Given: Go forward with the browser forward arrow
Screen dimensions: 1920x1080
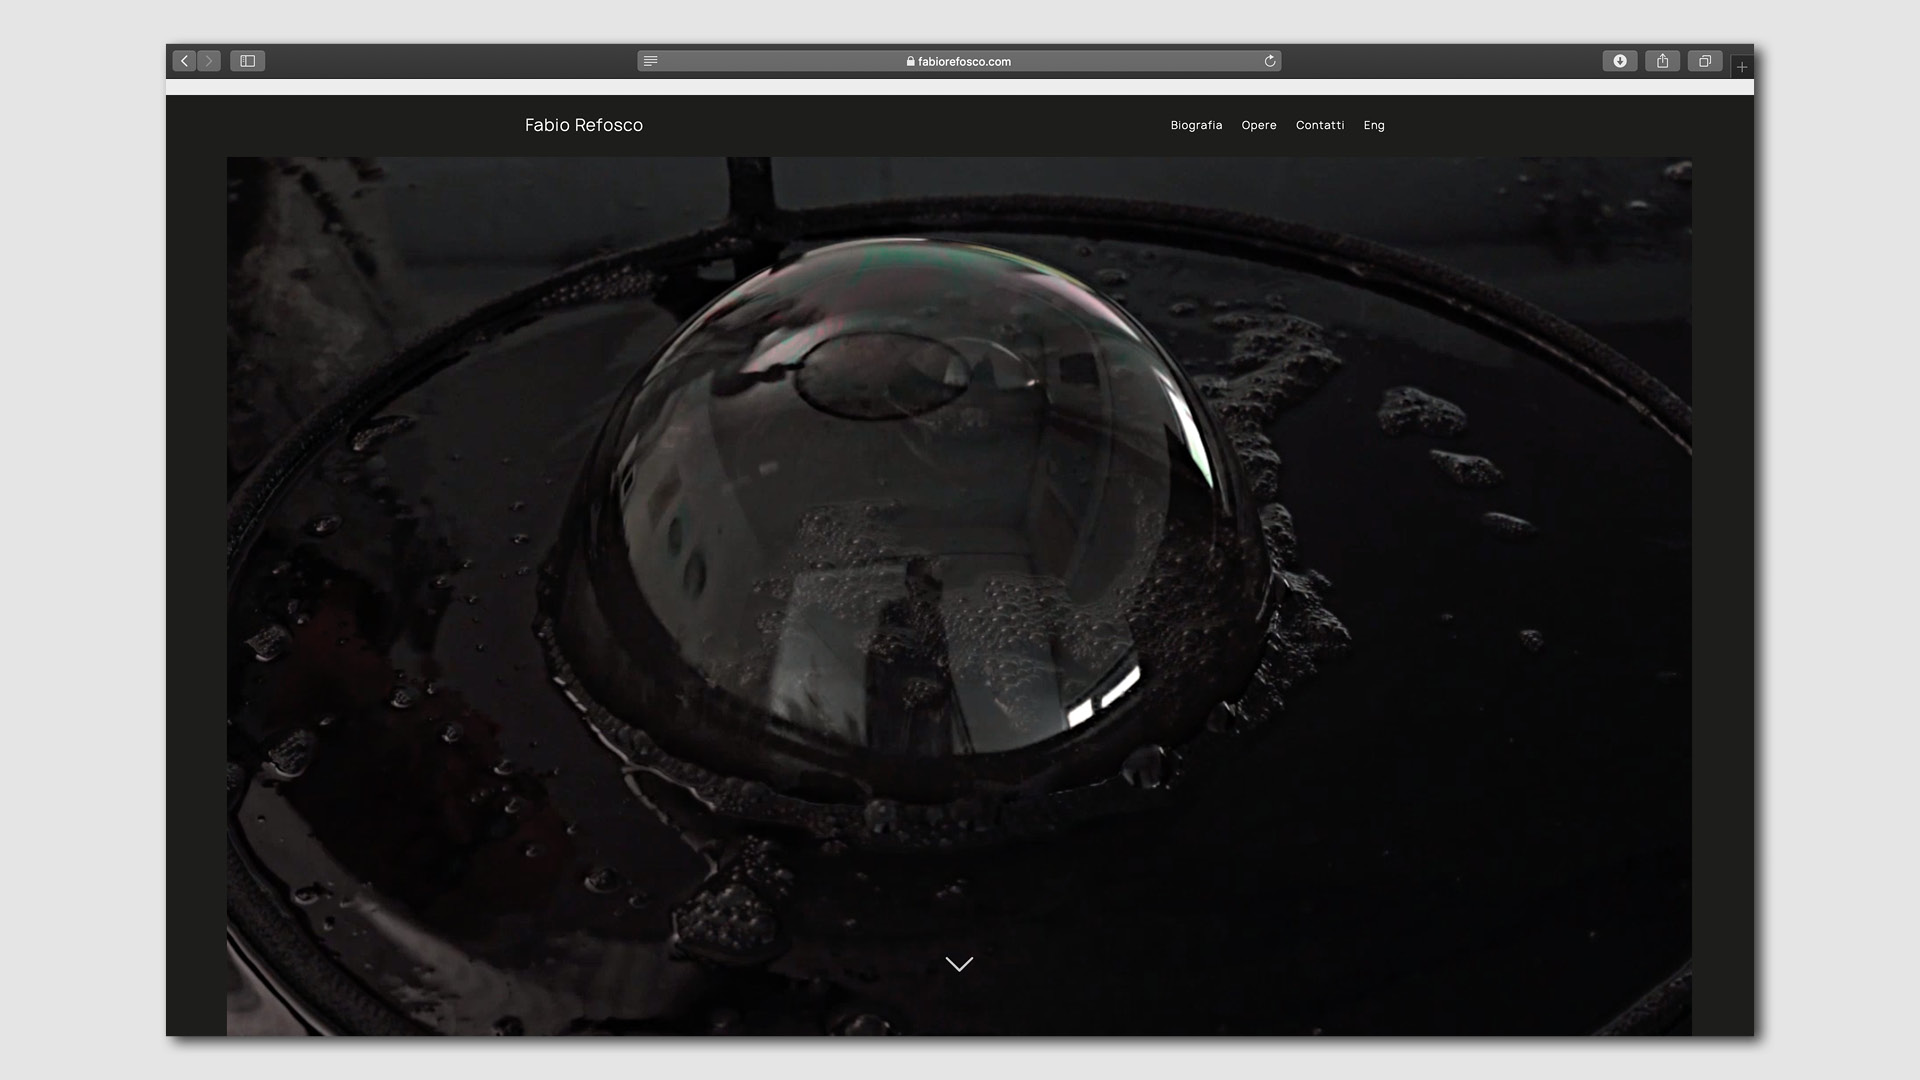Looking at the screenshot, I should click(x=209, y=61).
